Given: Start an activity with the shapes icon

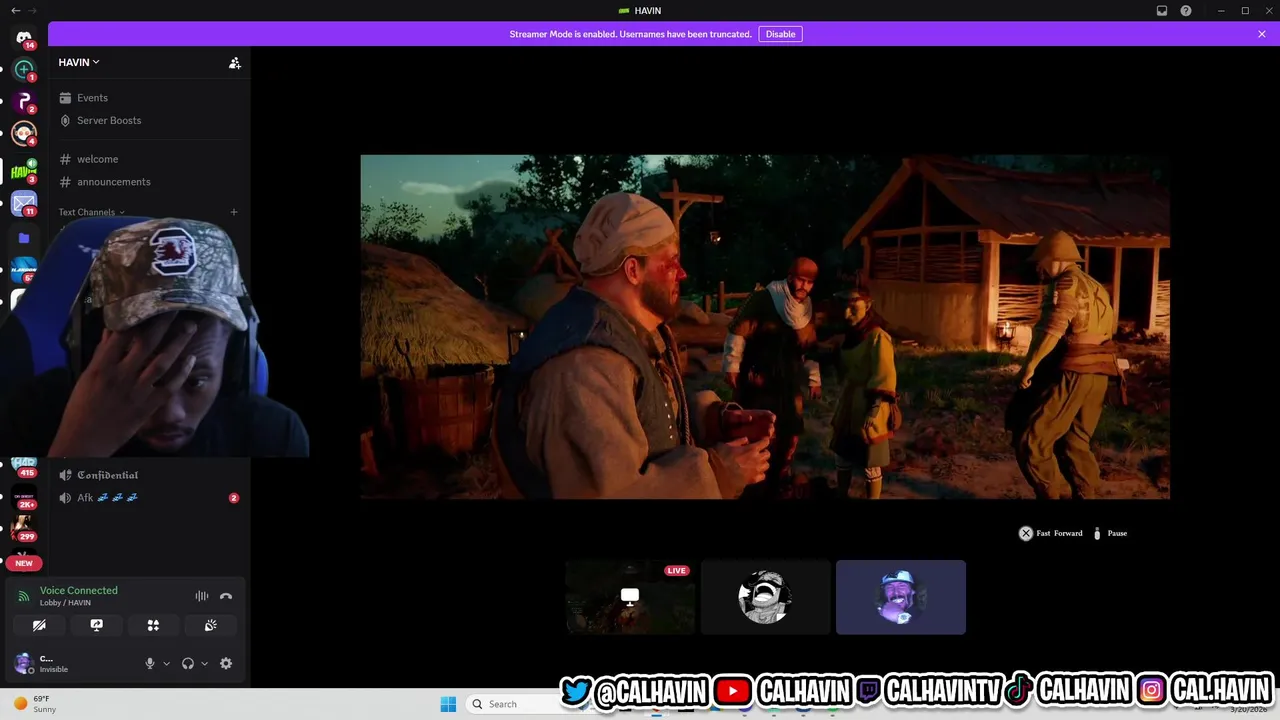Looking at the screenshot, I should click(x=153, y=625).
